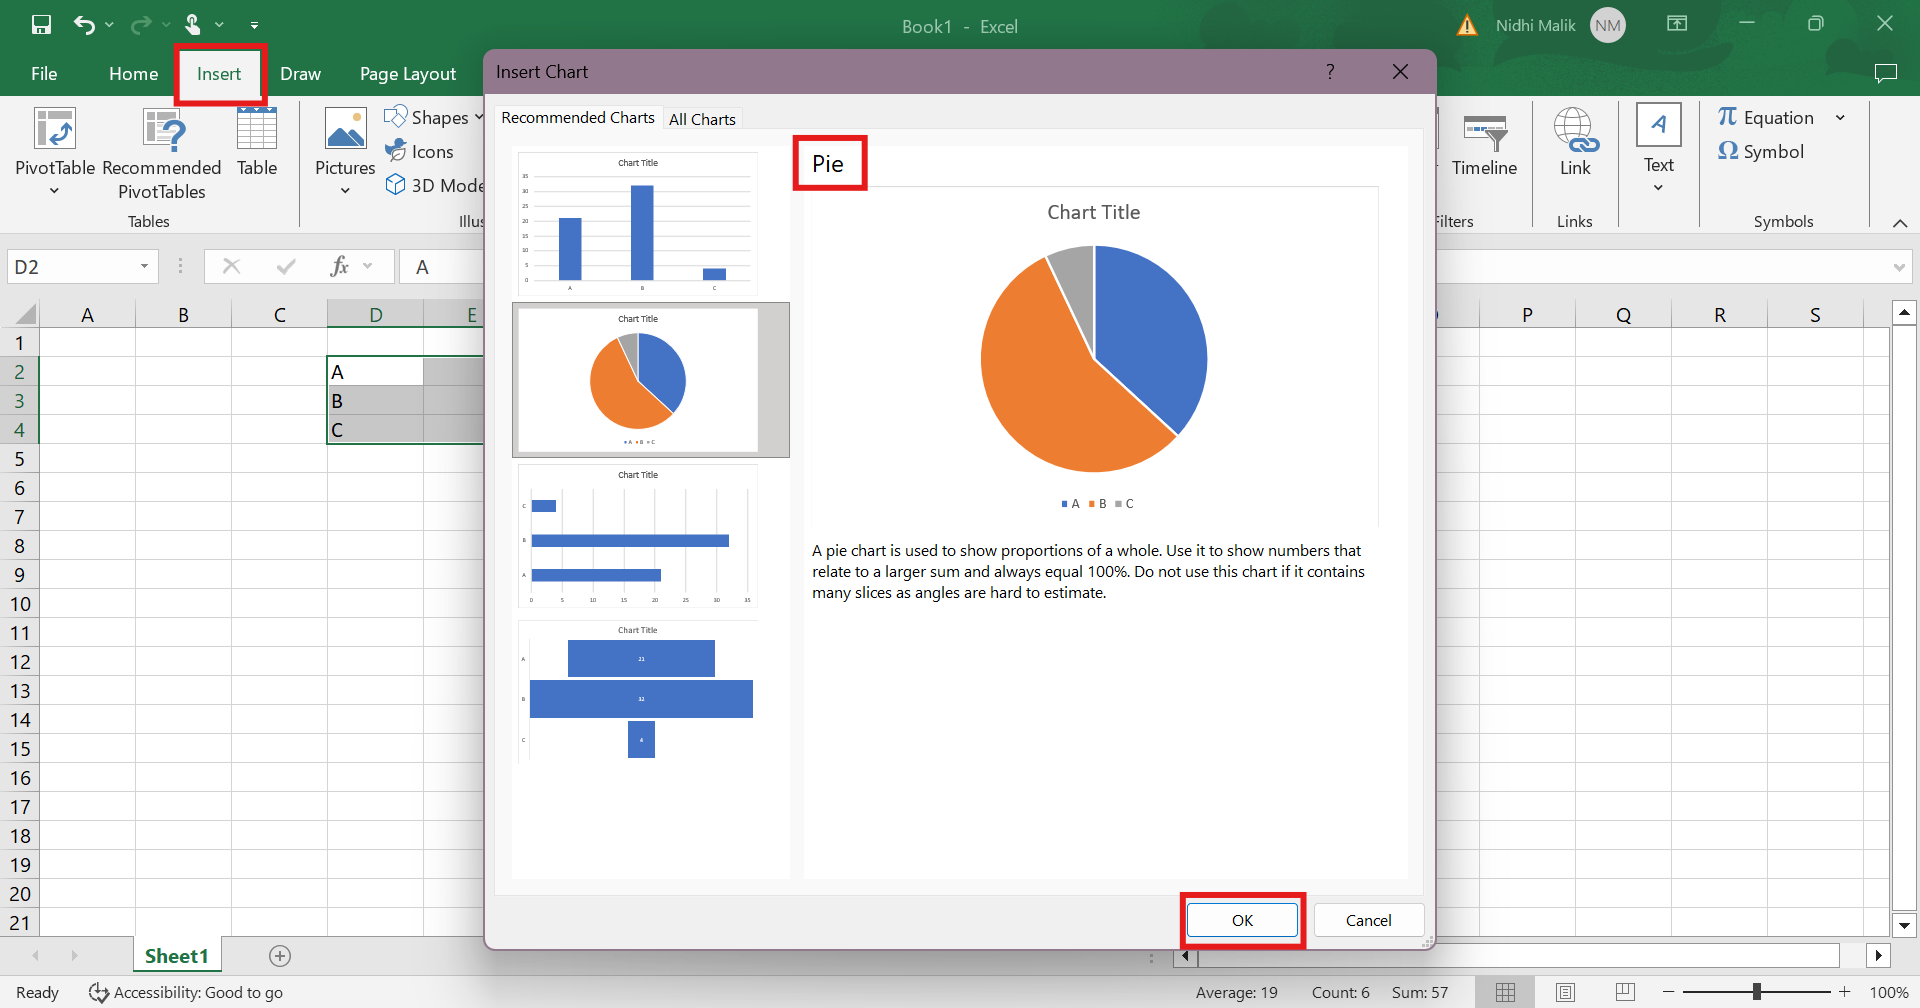Click the 100% zoom level
Viewport: 1920px width, 1008px height.
pos(1888,993)
